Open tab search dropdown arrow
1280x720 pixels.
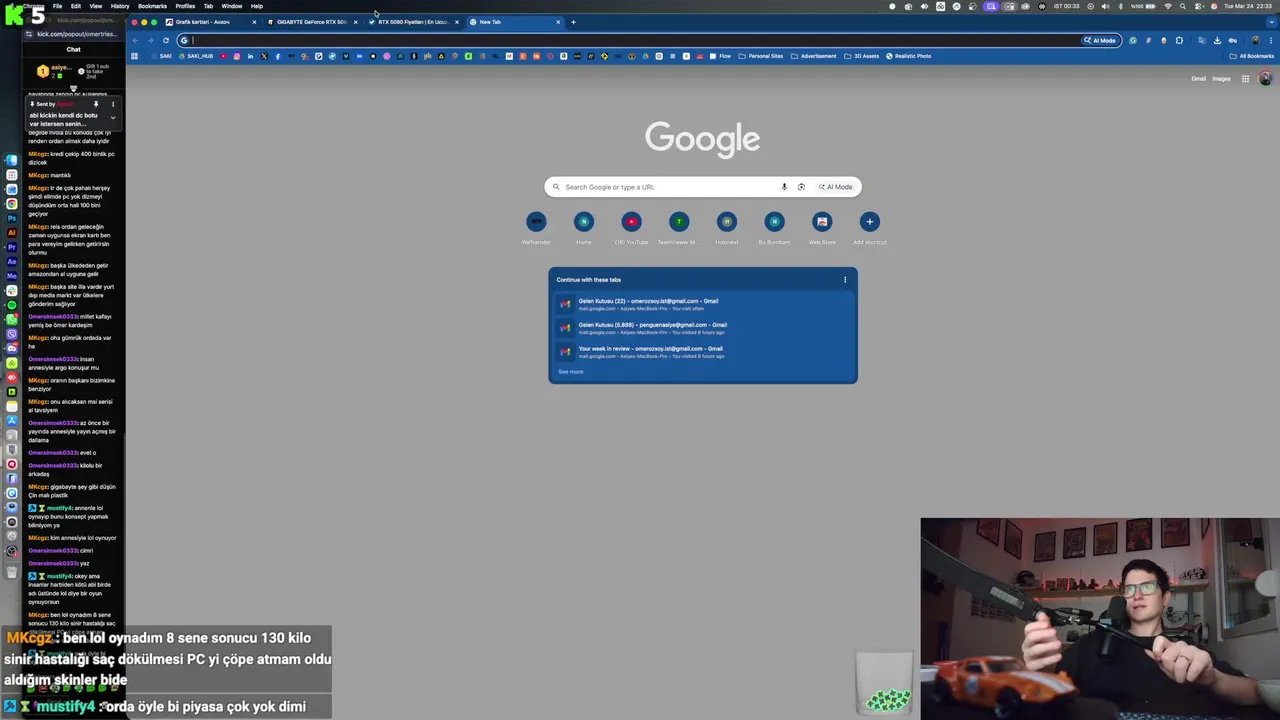[x=1270, y=22]
